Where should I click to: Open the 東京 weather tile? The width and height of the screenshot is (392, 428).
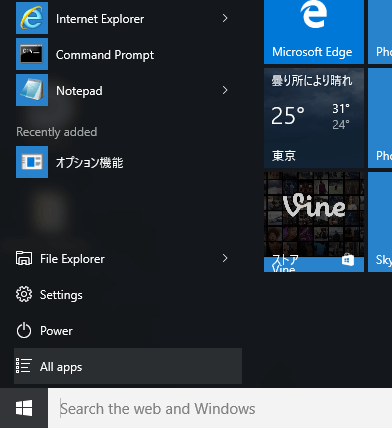coord(314,118)
